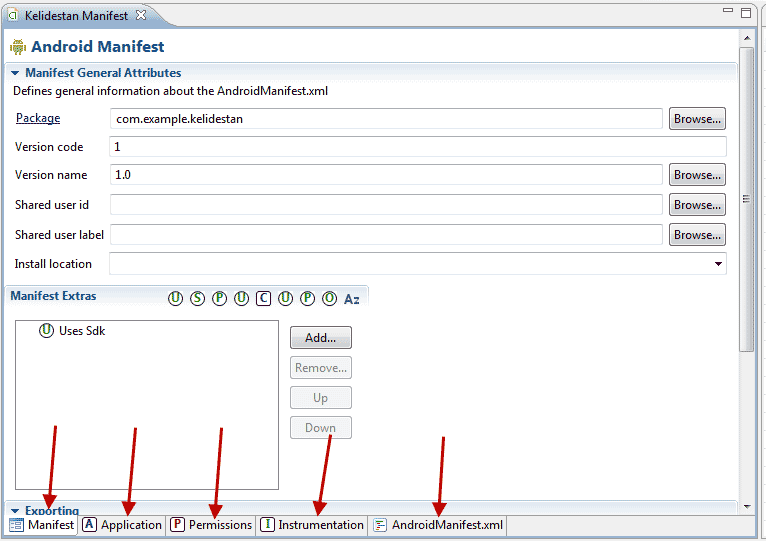766x541 pixels.
Task: Focus the Package text field
Action: pos(386,119)
